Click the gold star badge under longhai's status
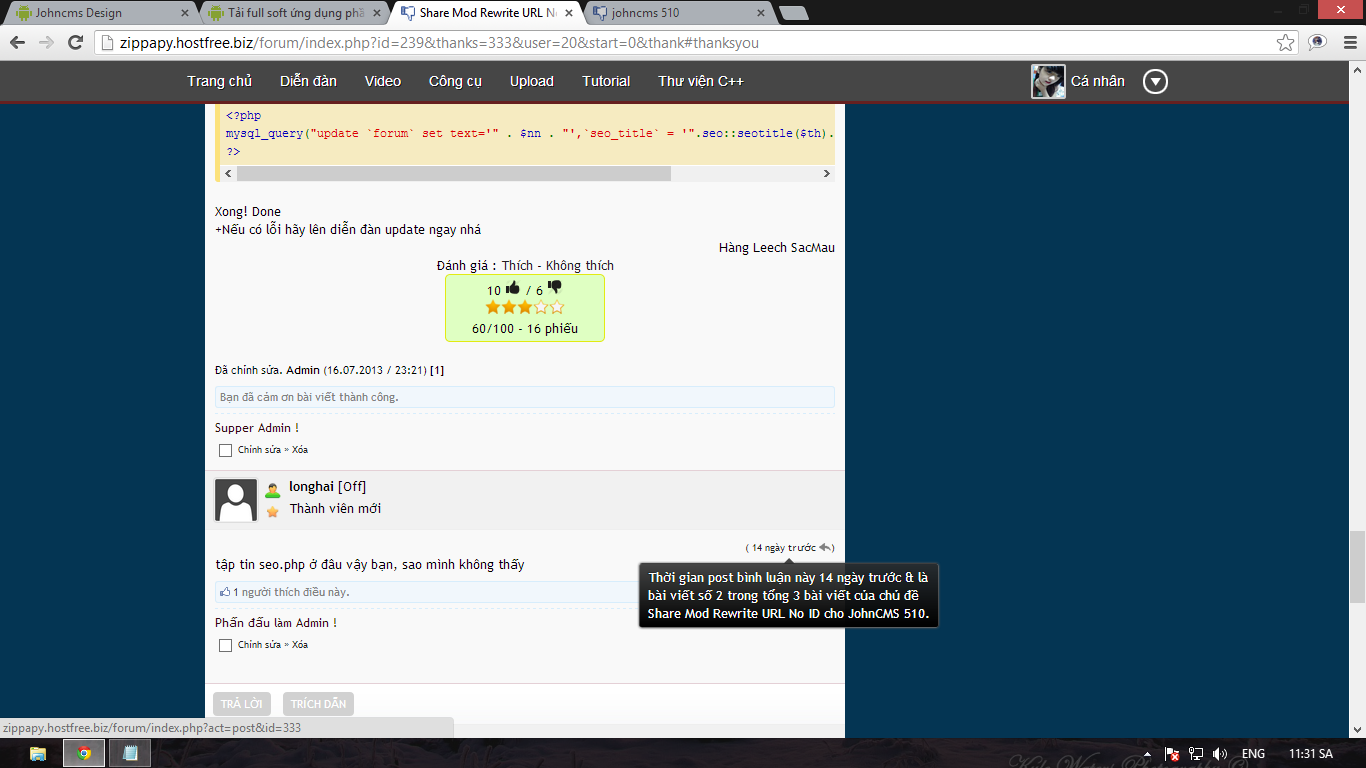The width and height of the screenshot is (1366, 768). pyautogui.click(x=272, y=511)
